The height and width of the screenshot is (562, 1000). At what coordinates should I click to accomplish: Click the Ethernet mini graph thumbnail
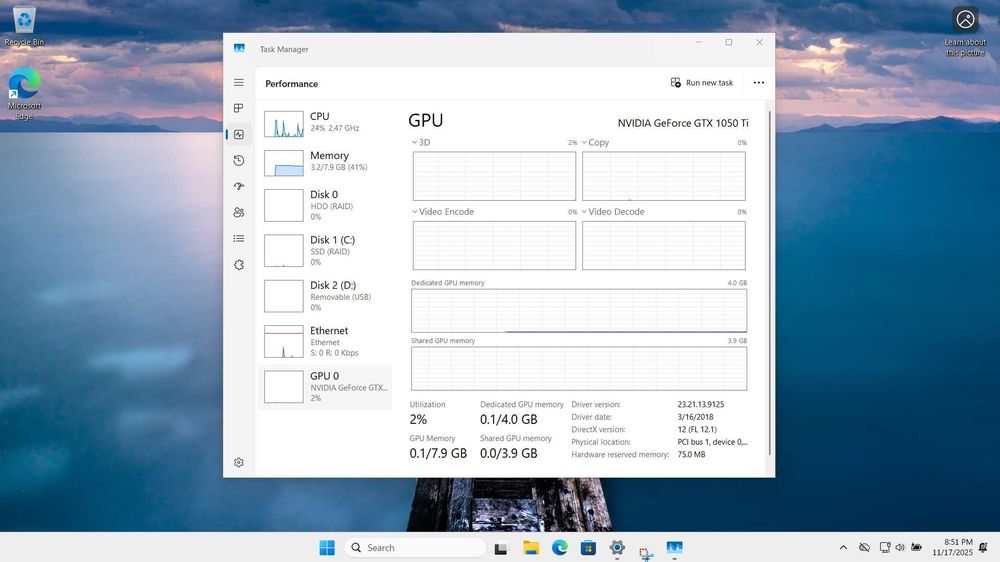click(x=284, y=341)
